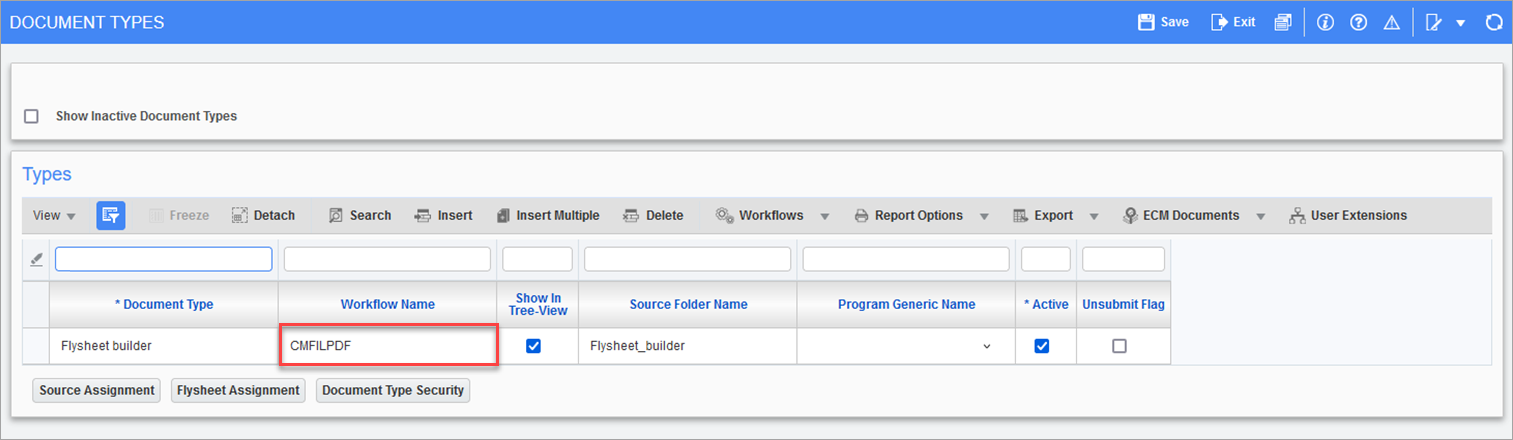Click the Source Assignment button
1513x440 pixels.
(x=97, y=390)
